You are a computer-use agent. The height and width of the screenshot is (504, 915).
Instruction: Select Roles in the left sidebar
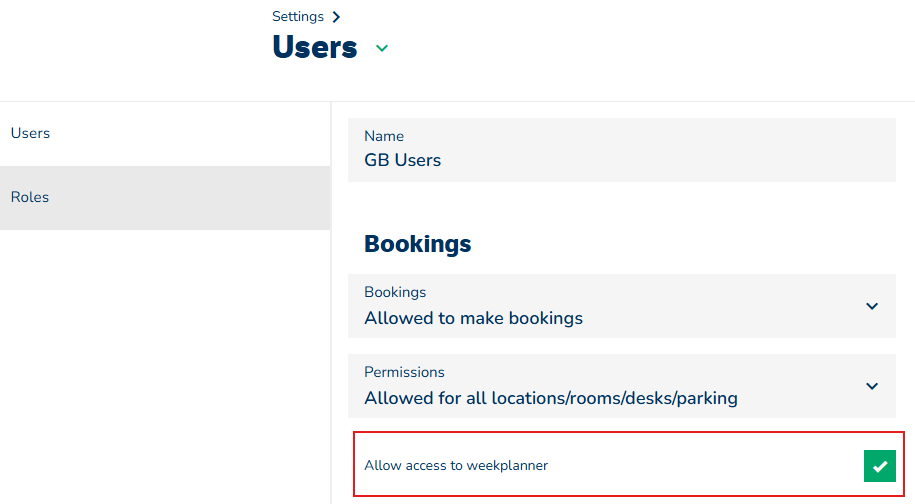click(30, 197)
